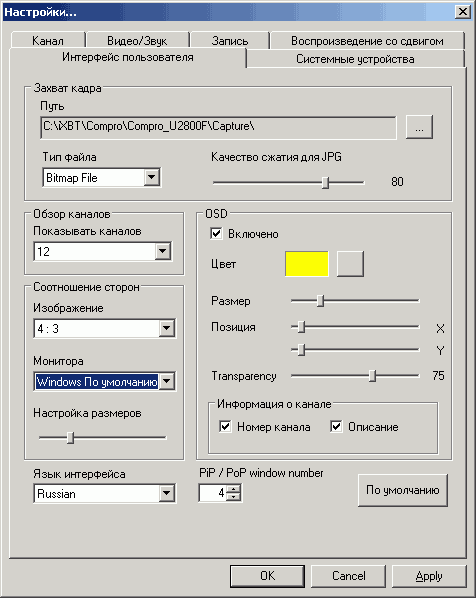Screen dimensions: 476x598
Task: Increase PiP / PoP window number with up arrow
Action: 233,489
